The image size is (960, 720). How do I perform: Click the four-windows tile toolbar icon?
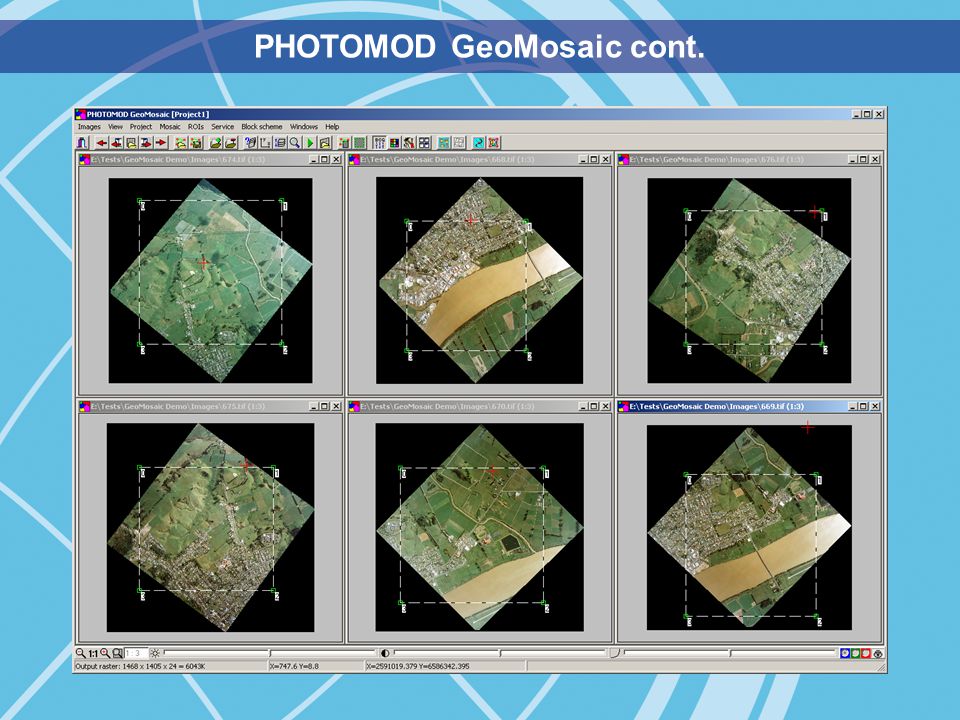pyautogui.click(x=424, y=143)
